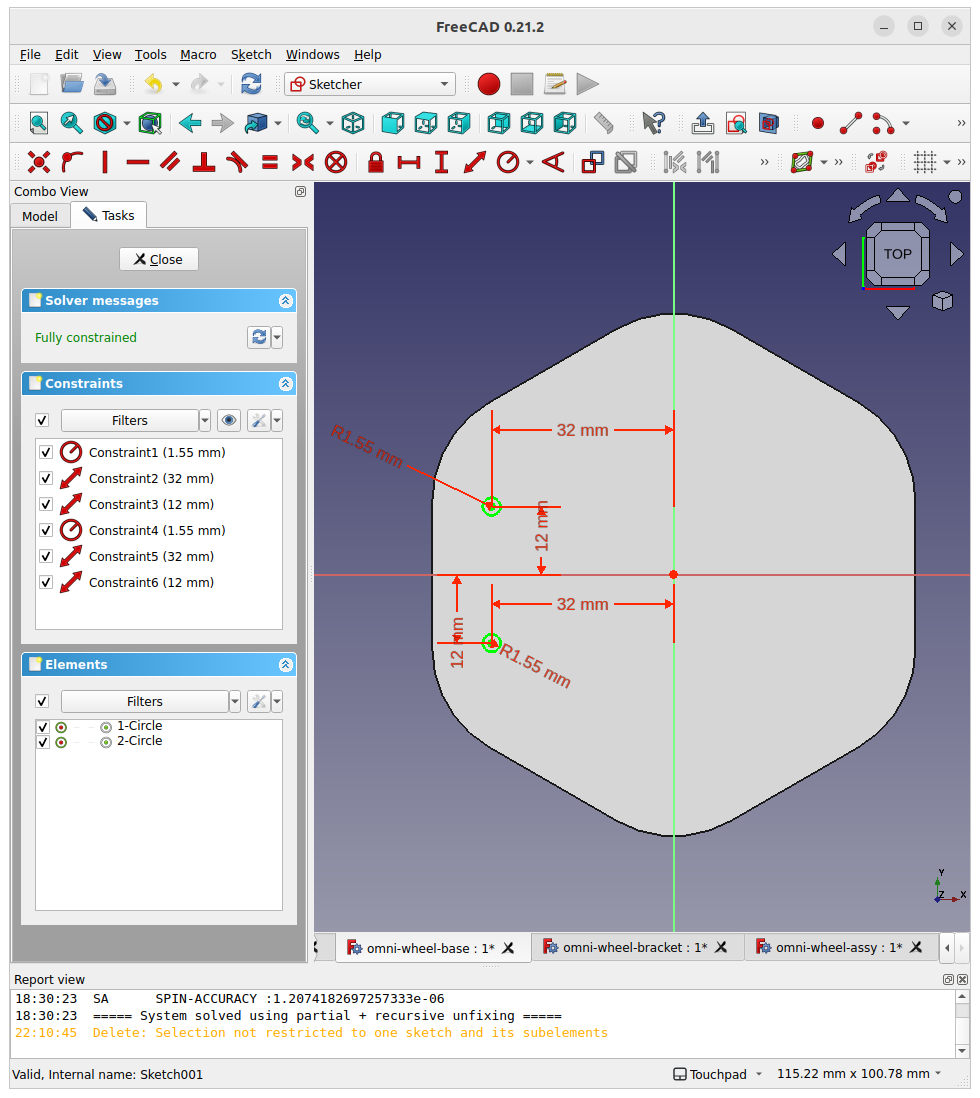Toggle the sketch grid icon
Screen dimensions: 980x1098
(925, 162)
